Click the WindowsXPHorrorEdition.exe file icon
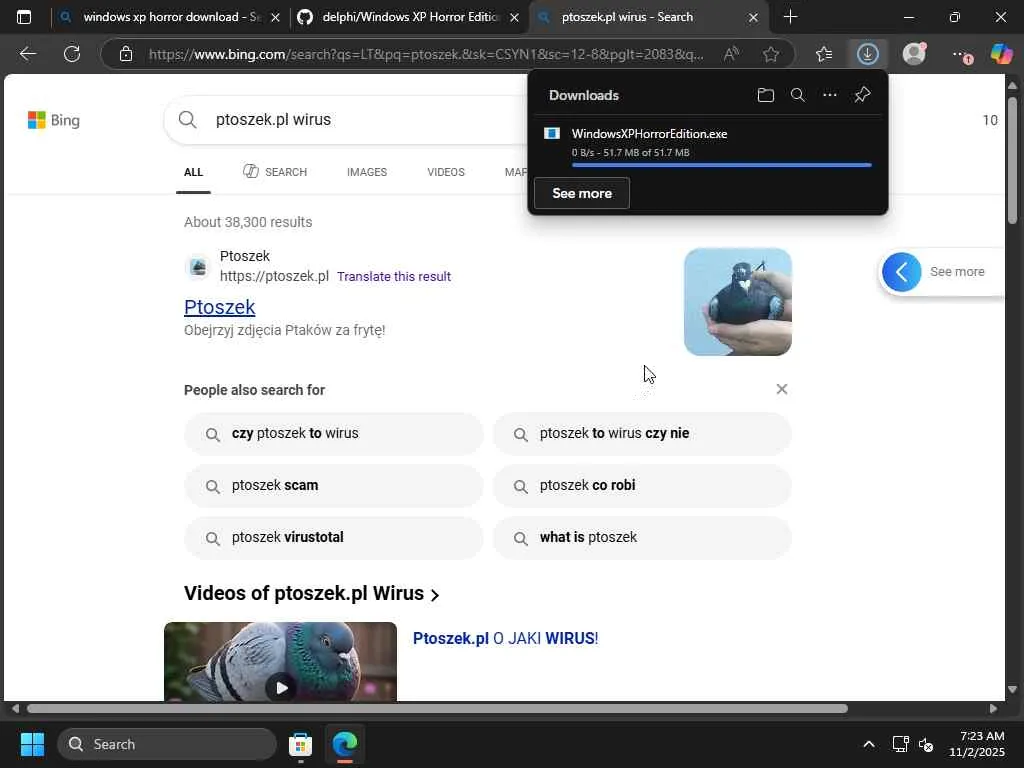Screen dimensions: 1024x768 (x=552, y=133)
